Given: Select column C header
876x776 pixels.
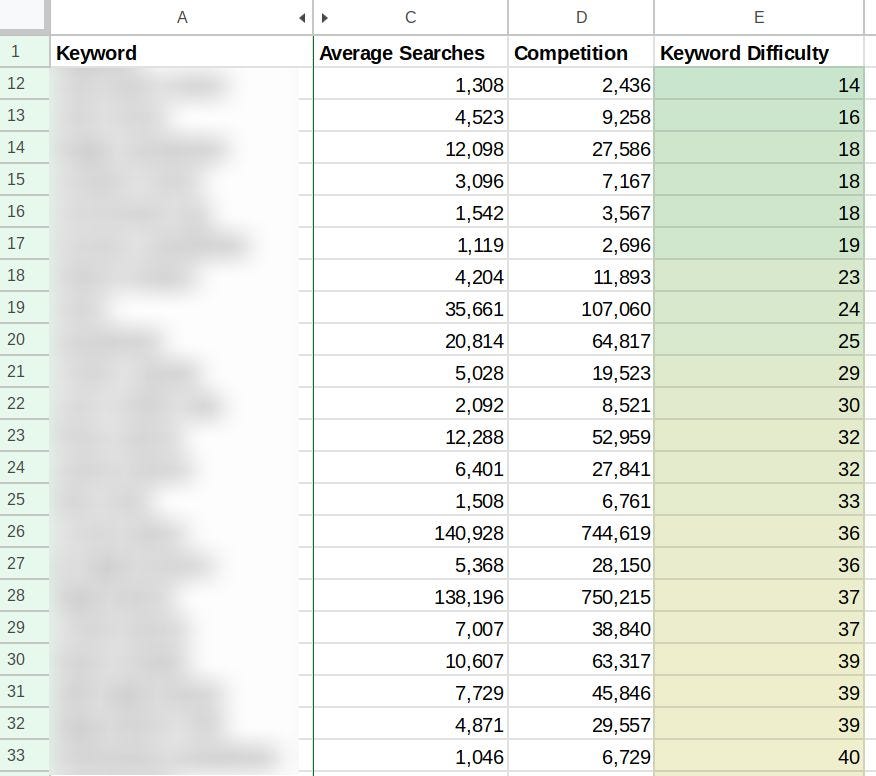Looking at the screenshot, I should point(411,17).
